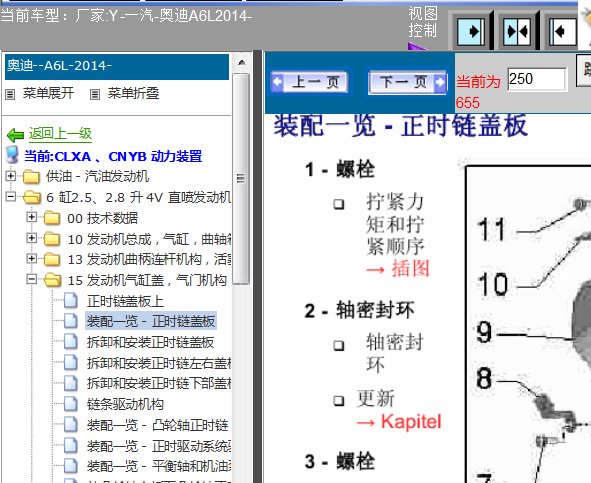
Task: Expand the 00 技术数据 folder
Action: pyautogui.click(x=32, y=217)
